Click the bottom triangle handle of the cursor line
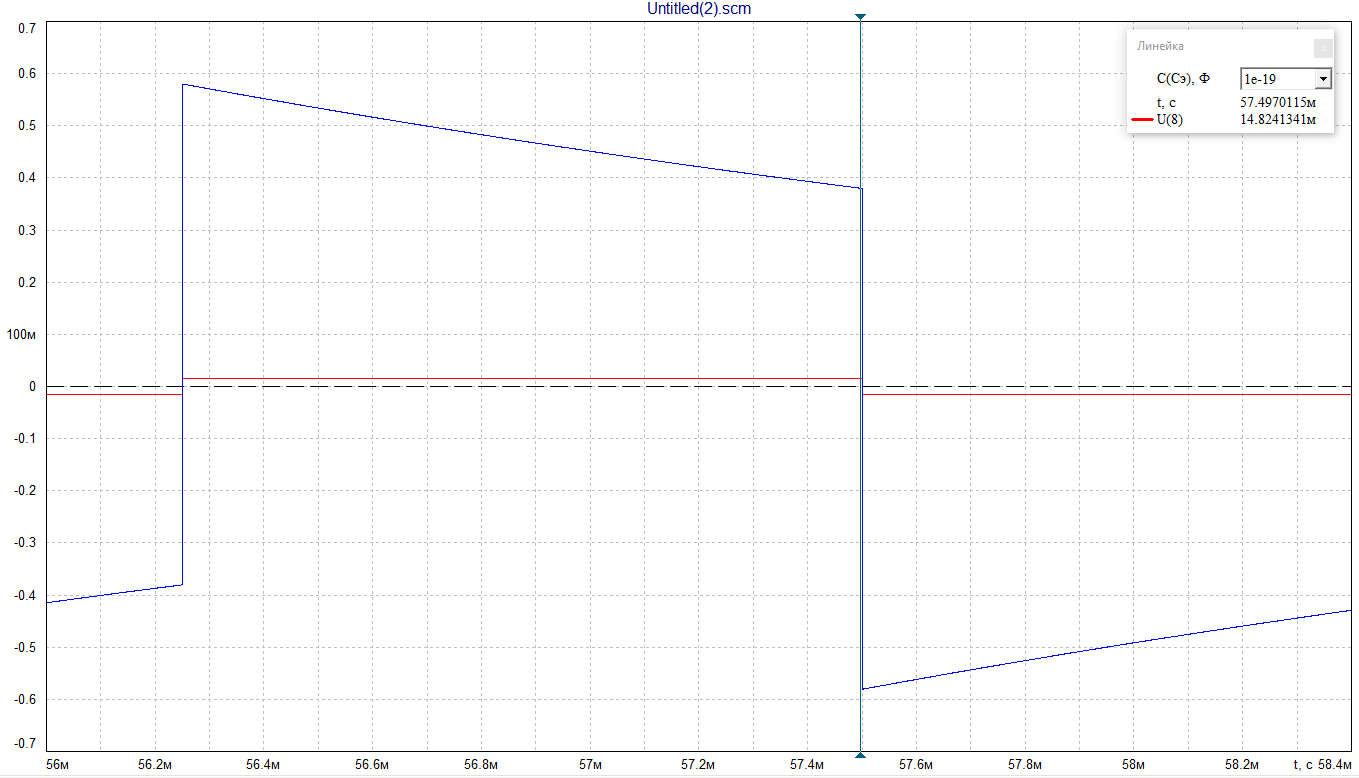 click(860, 755)
